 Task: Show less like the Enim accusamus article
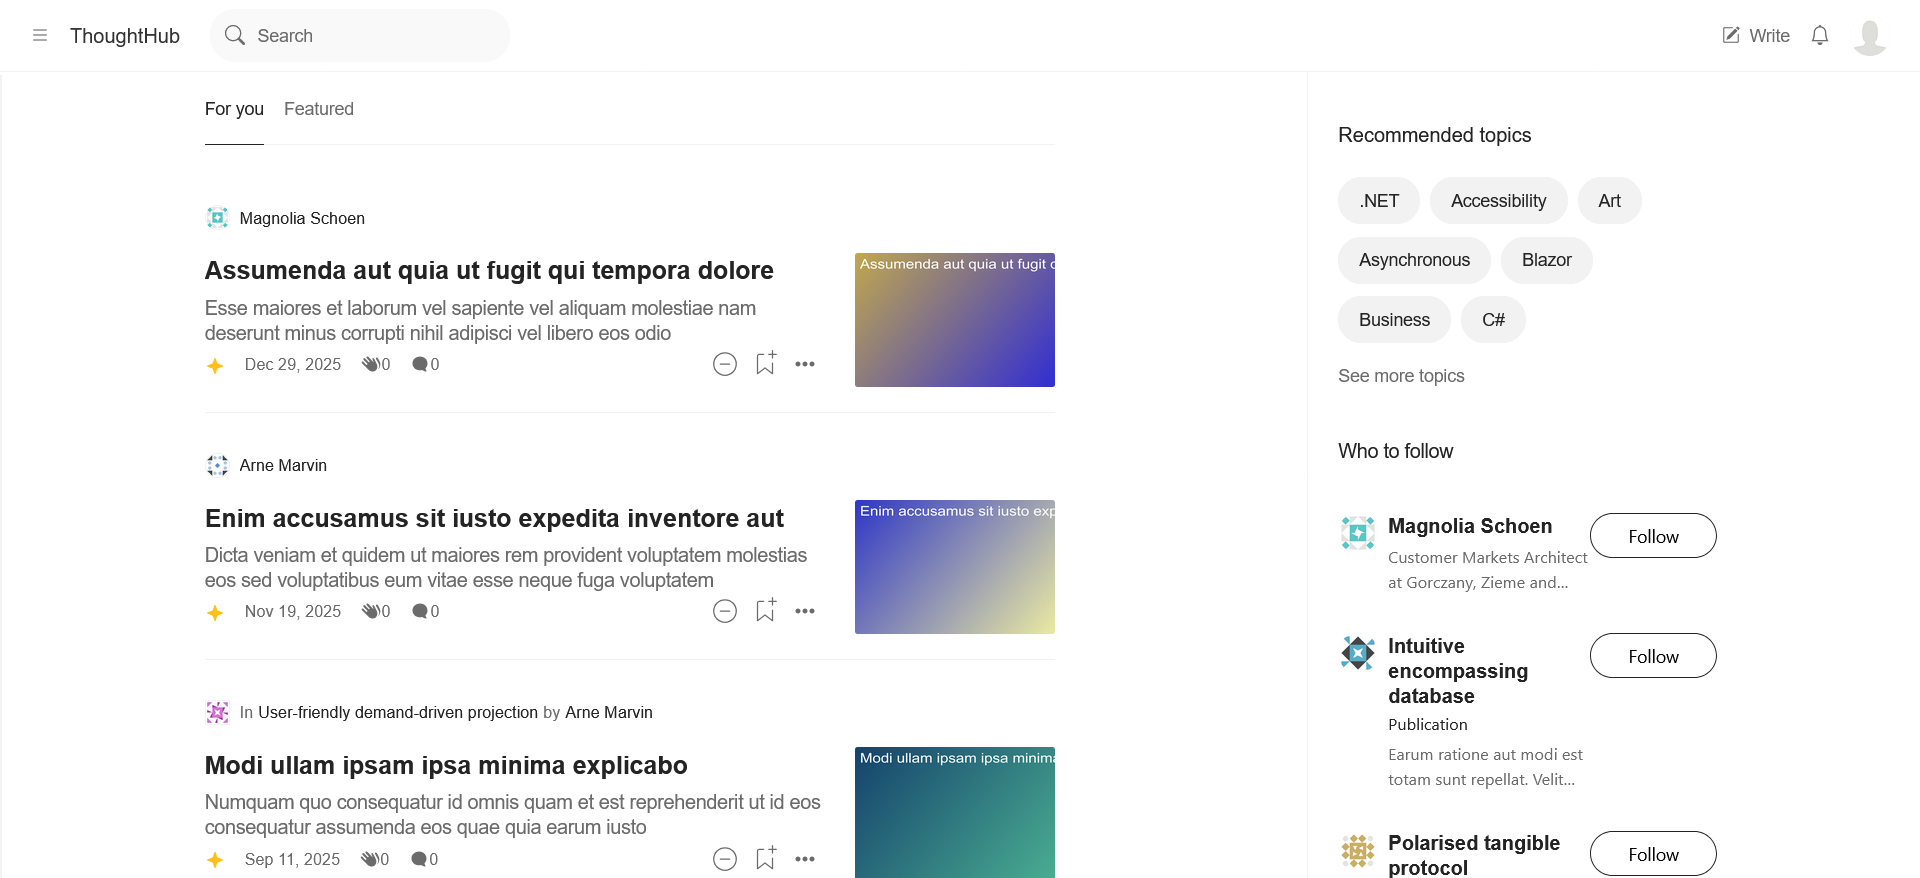point(725,611)
